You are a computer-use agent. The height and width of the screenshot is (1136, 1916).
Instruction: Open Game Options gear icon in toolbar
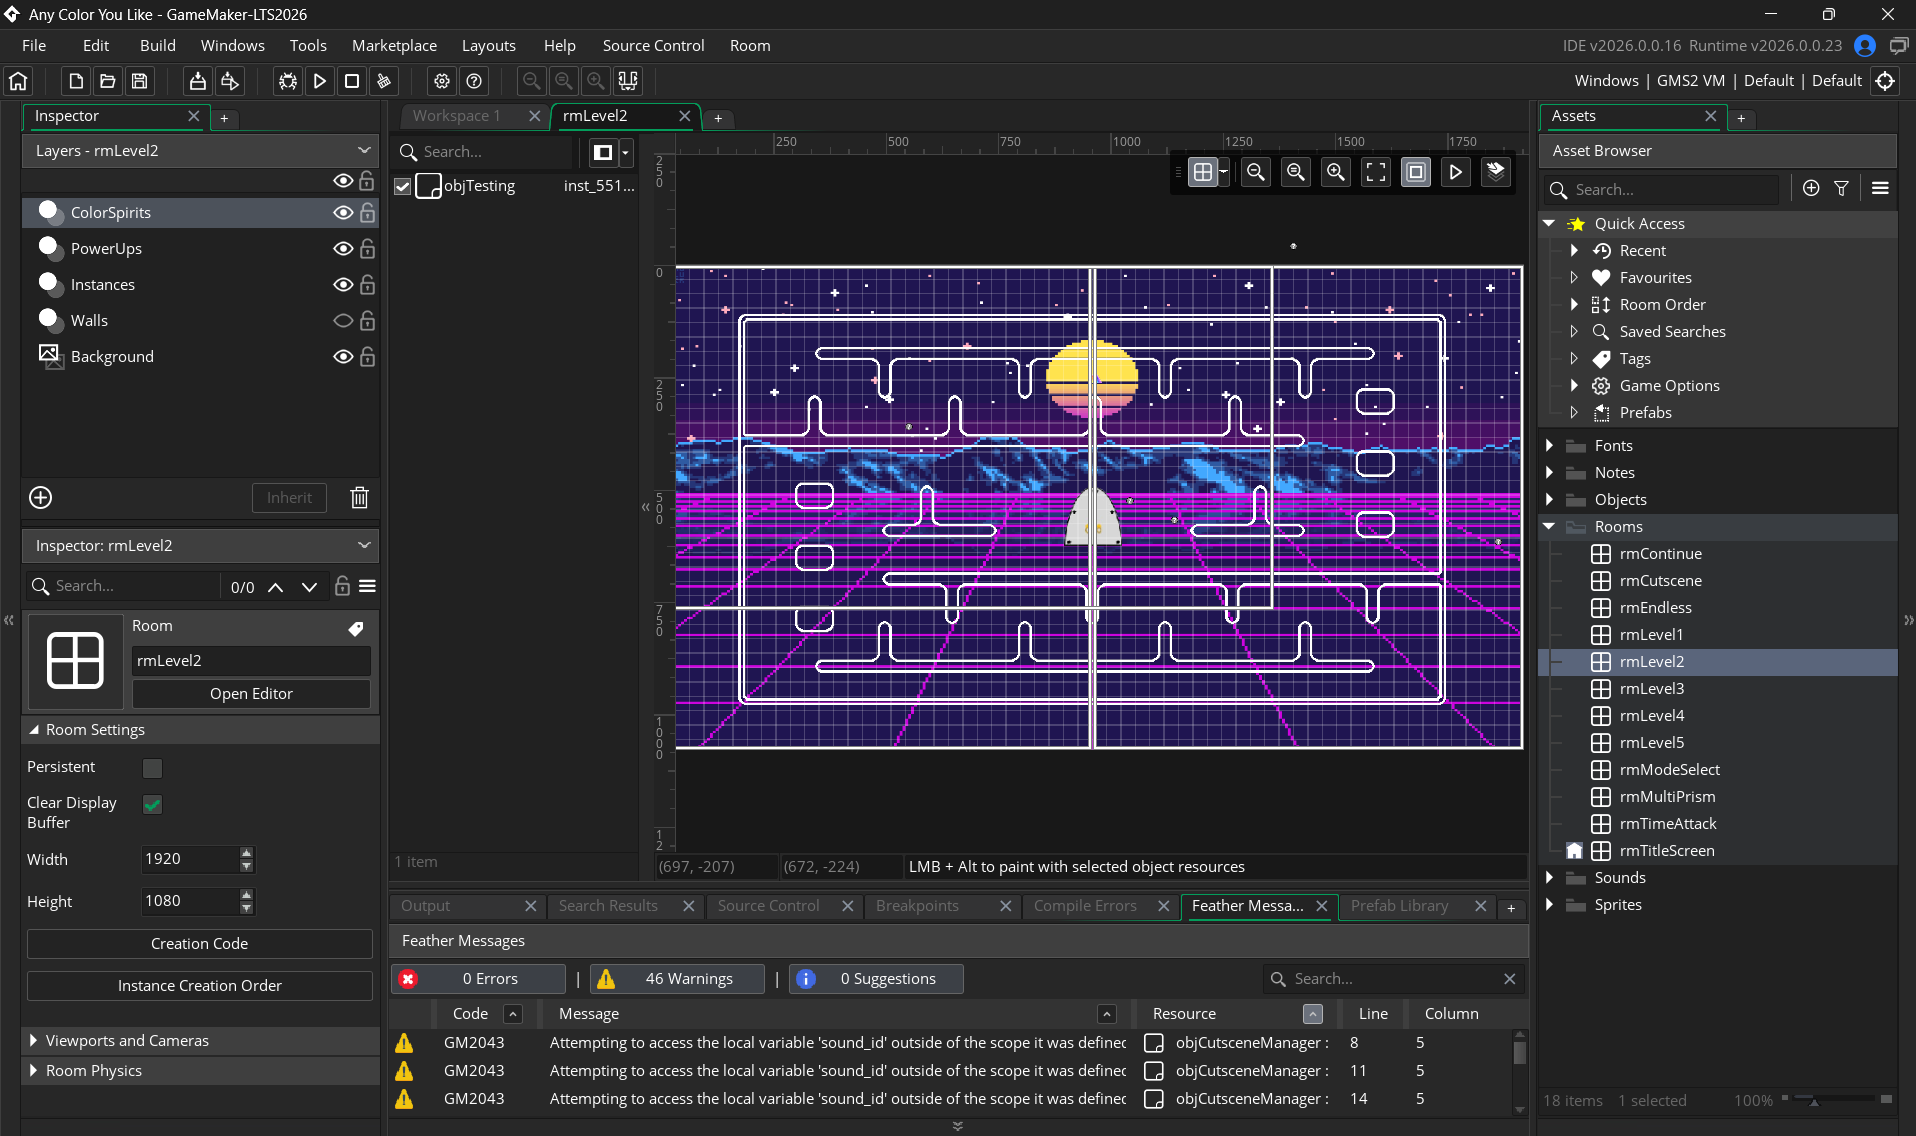[x=442, y=81]
